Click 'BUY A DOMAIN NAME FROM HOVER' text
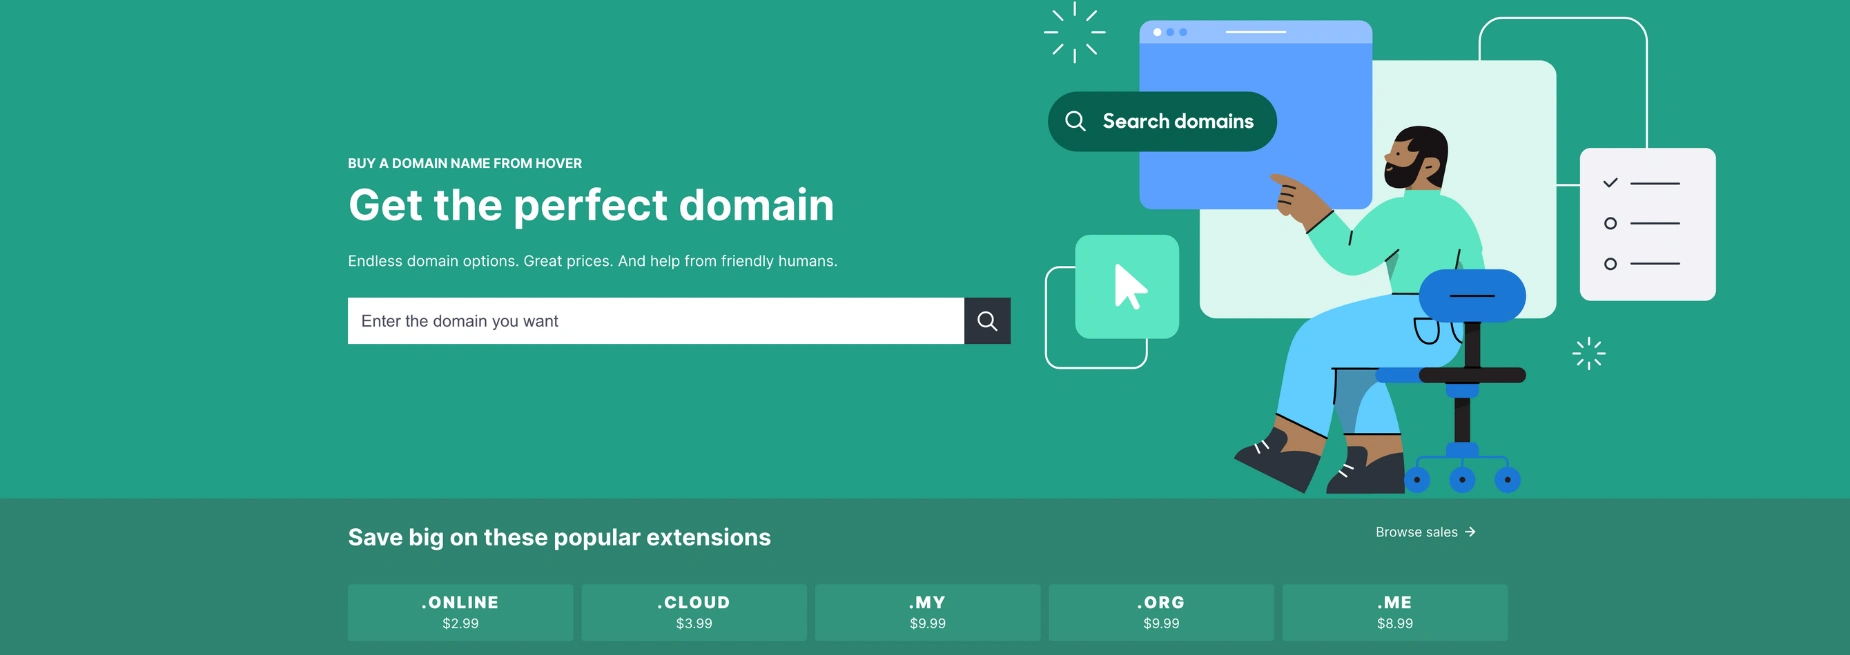The image size is (1850, 655). [465, 163]
